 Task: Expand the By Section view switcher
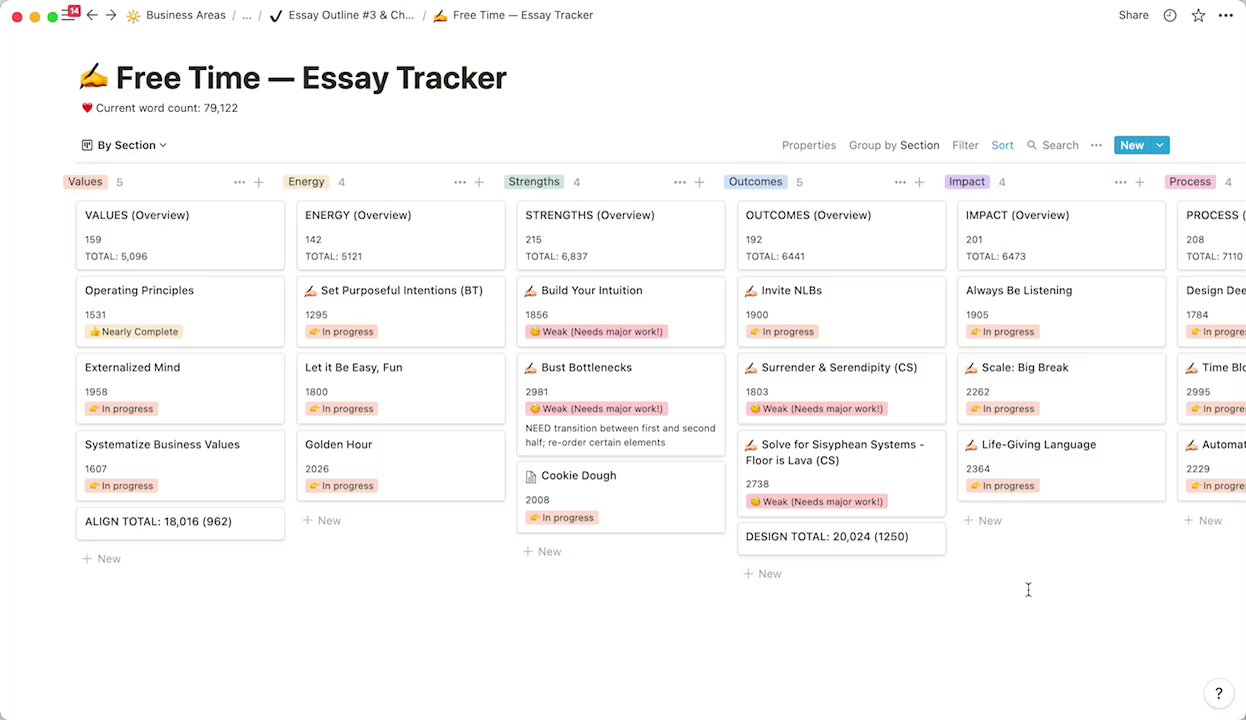pos(125,145)
